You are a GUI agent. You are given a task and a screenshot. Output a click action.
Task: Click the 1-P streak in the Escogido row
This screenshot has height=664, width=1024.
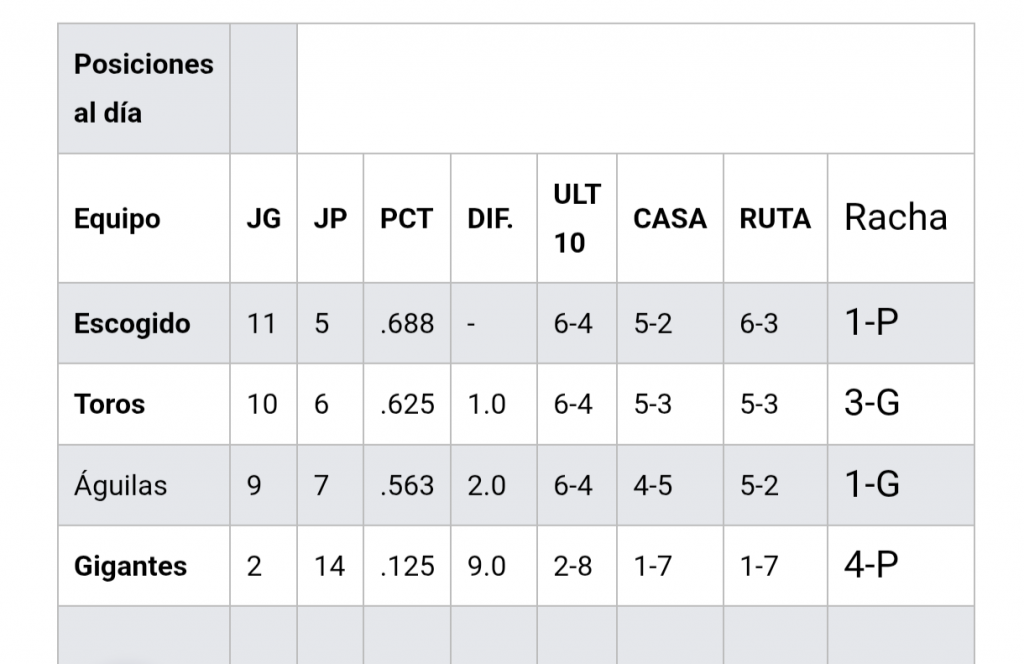point(871,323)
